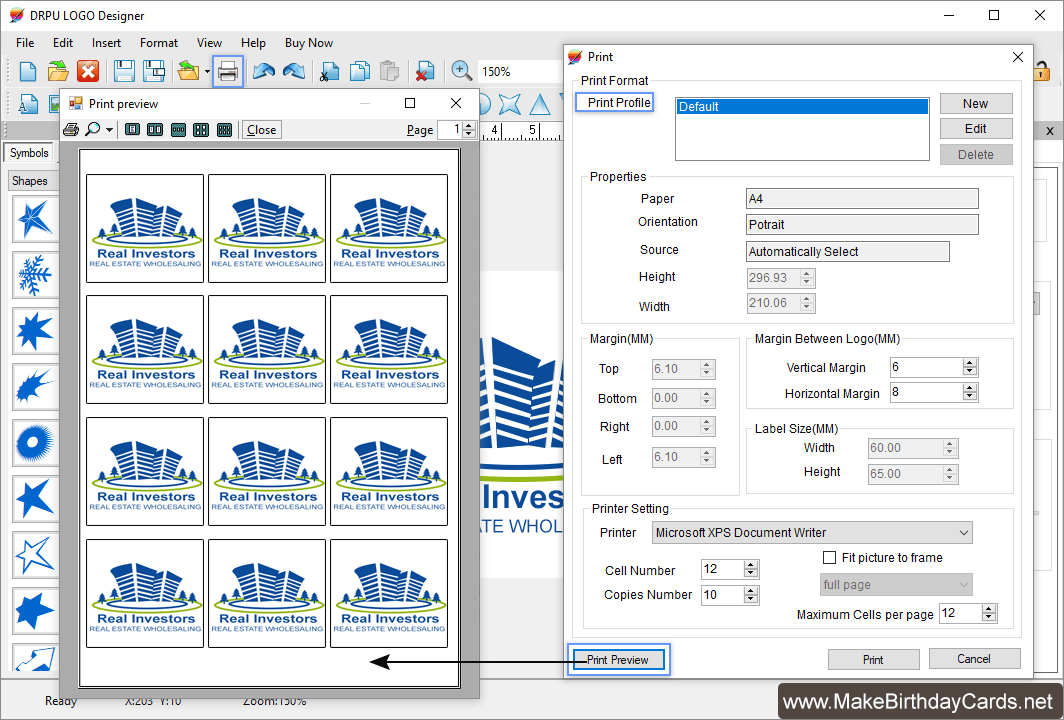Click the Text tool icon with letter A
The image size is (1064, 720).
point(28,105)
